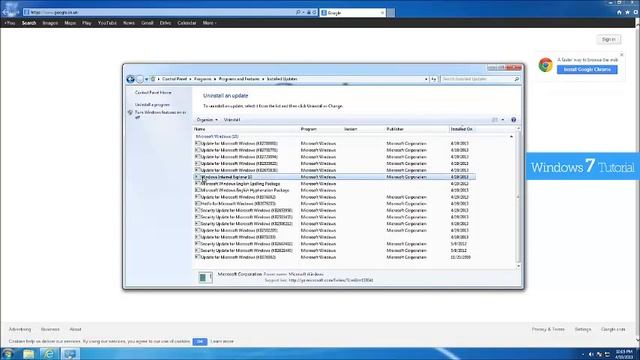Click the Hotfix for Microsoft Windows row icon
Image resolution: width=640 pixels, height=360 pixels.
tap(198, 204)
